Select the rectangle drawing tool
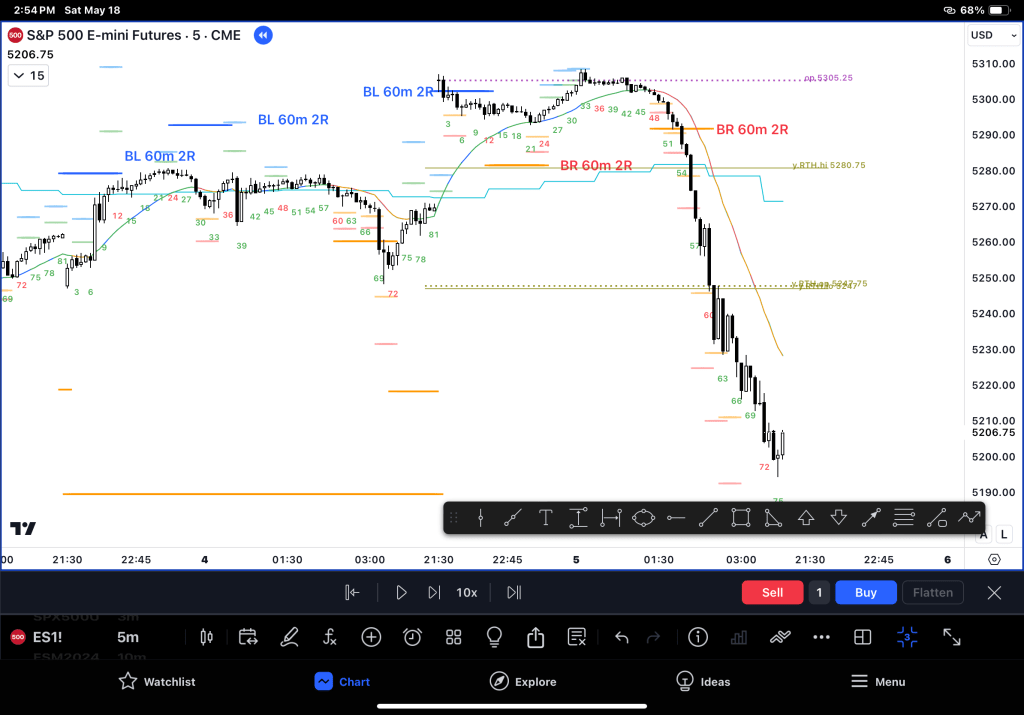This screenshot has width=1024, height=715. pyautogui.click(x=740, y=517)
